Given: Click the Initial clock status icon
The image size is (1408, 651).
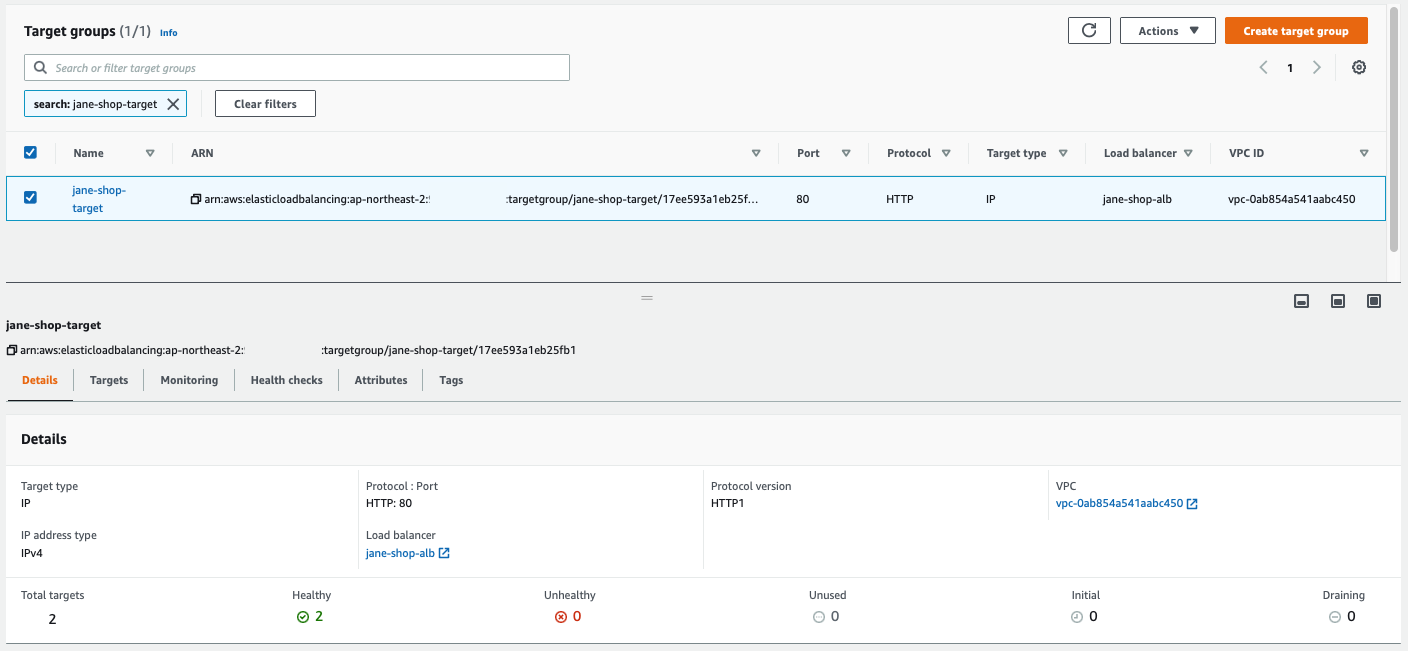Looking at the screenshot, I should pyautogui.click(x=1077, y=617).
